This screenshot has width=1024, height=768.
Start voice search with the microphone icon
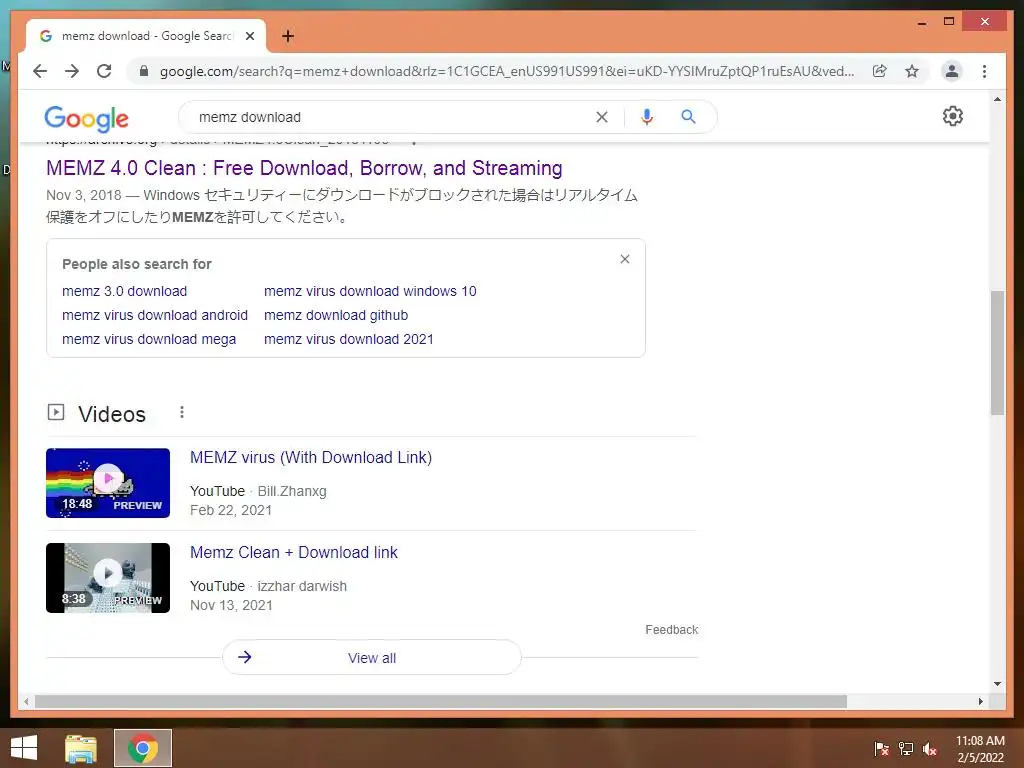647,117
